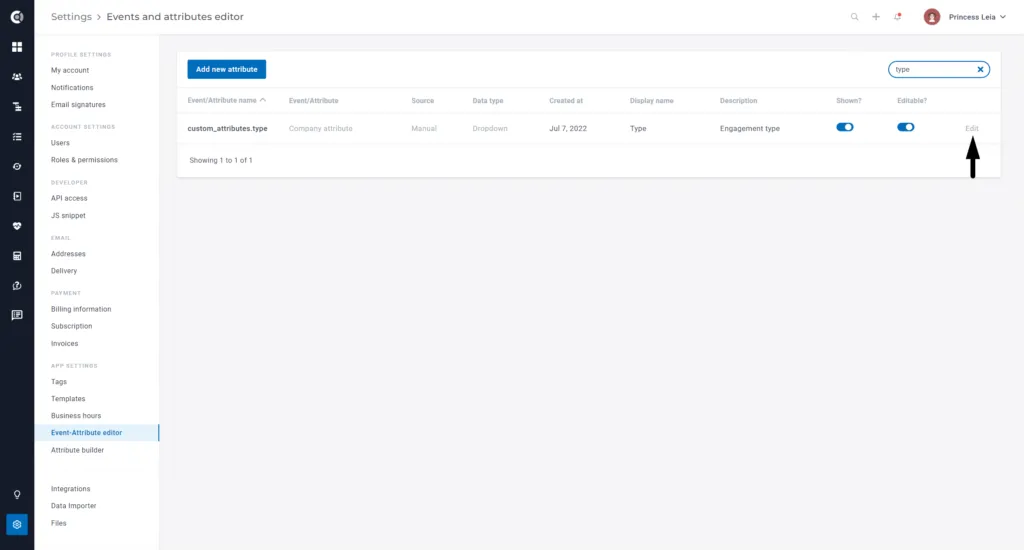Screen dimensions: 1024x550
Task: Click the Data type column header
Action: click(487, 101)
